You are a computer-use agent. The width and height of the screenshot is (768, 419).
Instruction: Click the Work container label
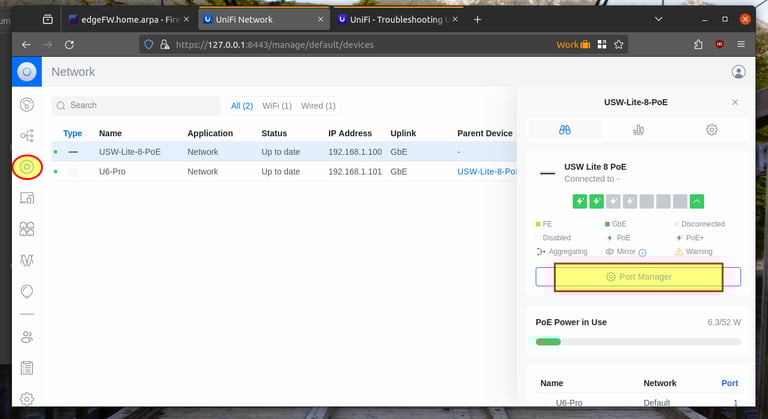click(573, 45)
